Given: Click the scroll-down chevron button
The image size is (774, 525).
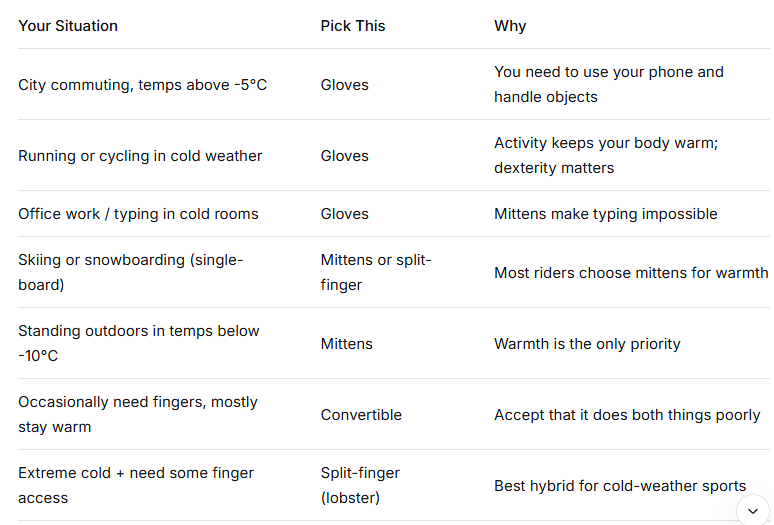Looking at the screenshot, I should (x=753, y=511).
